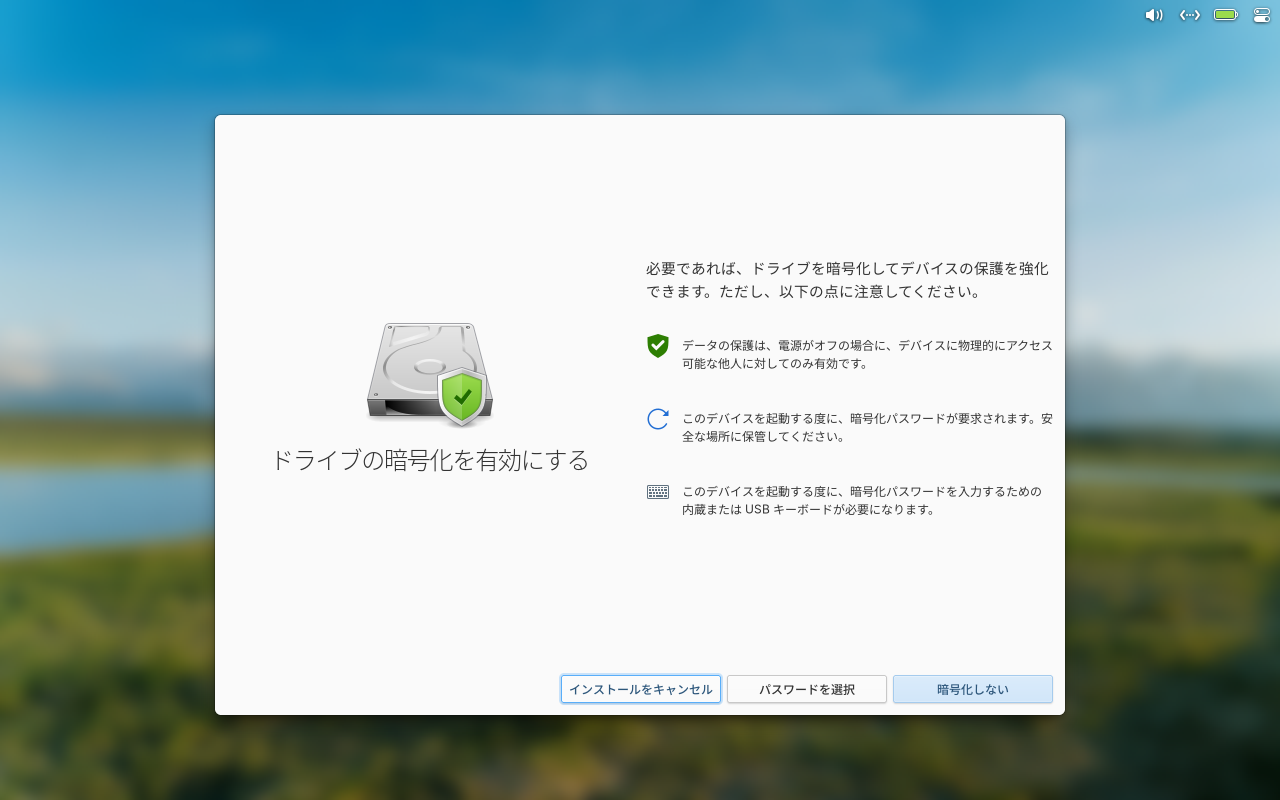Viewport: 1280px width, 800px height.
Task: Check the battery status icon
Action: tap(1226, 15)
